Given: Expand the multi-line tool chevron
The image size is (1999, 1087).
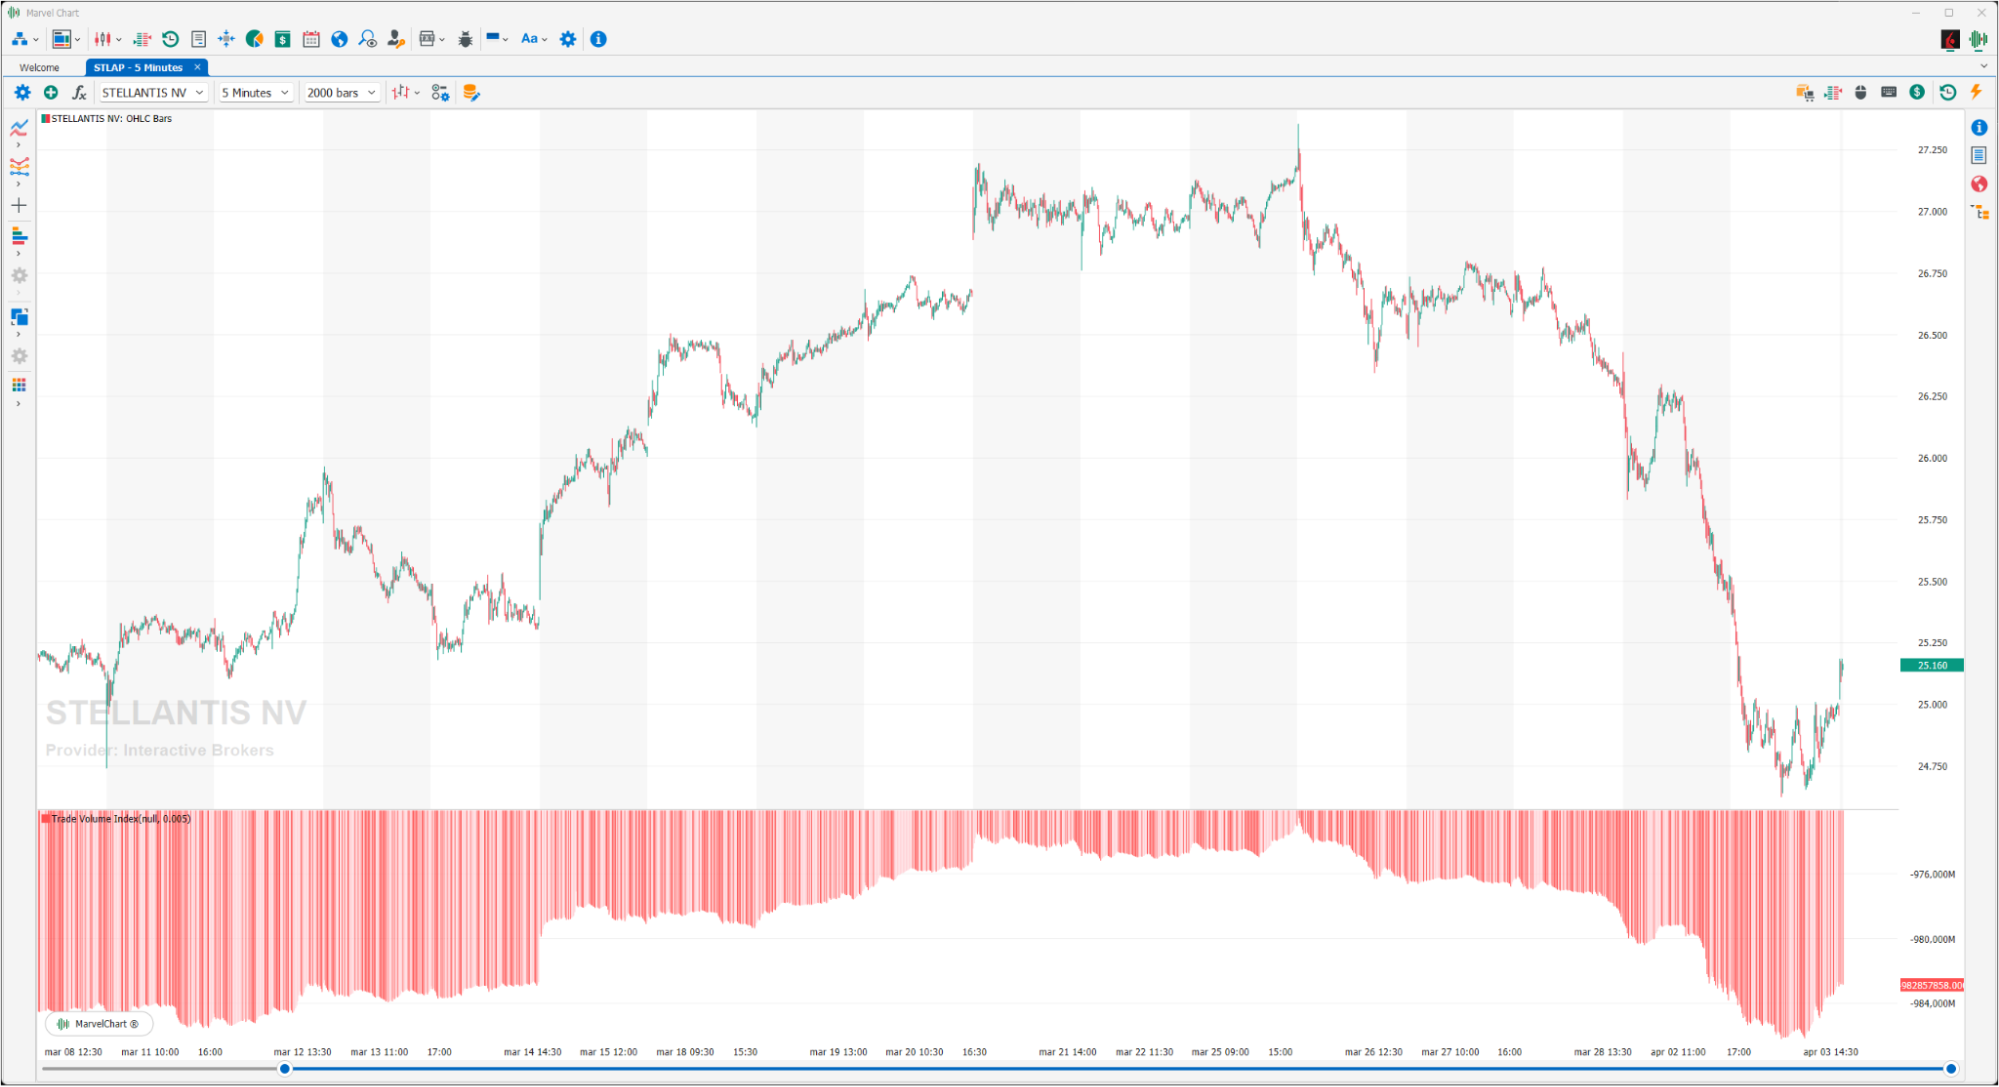Looking at the screenshot, I should coord(18,184).
